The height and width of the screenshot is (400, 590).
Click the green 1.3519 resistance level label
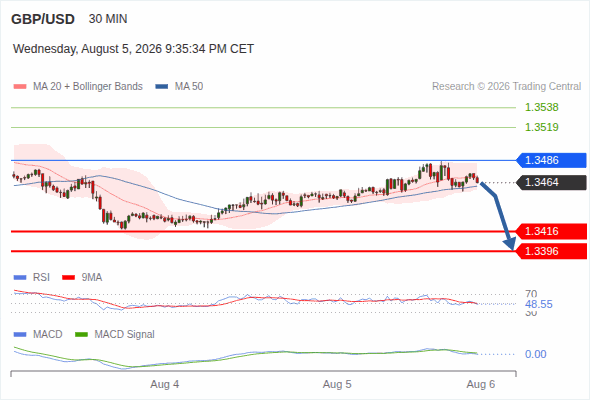[x=542, y=127]
